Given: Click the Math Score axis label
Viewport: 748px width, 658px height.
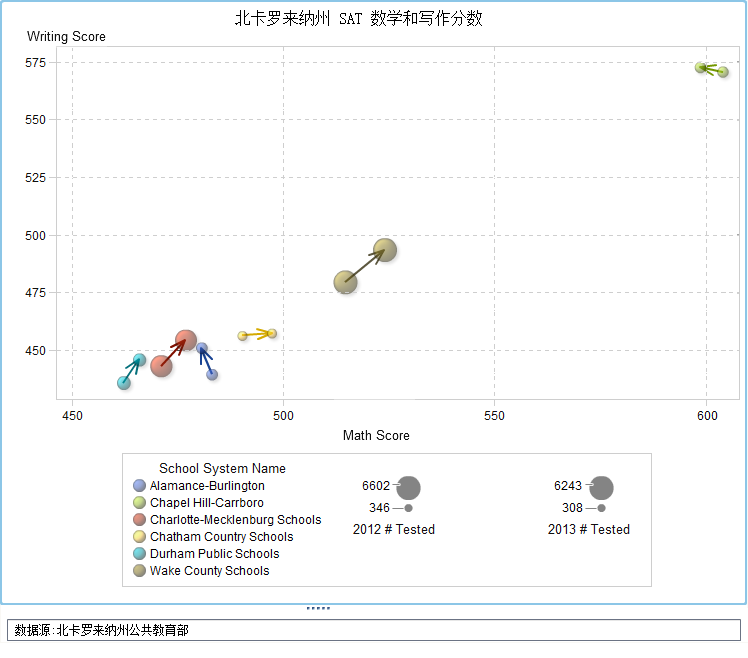Looking at the screenshot, I should click(376, 435).
